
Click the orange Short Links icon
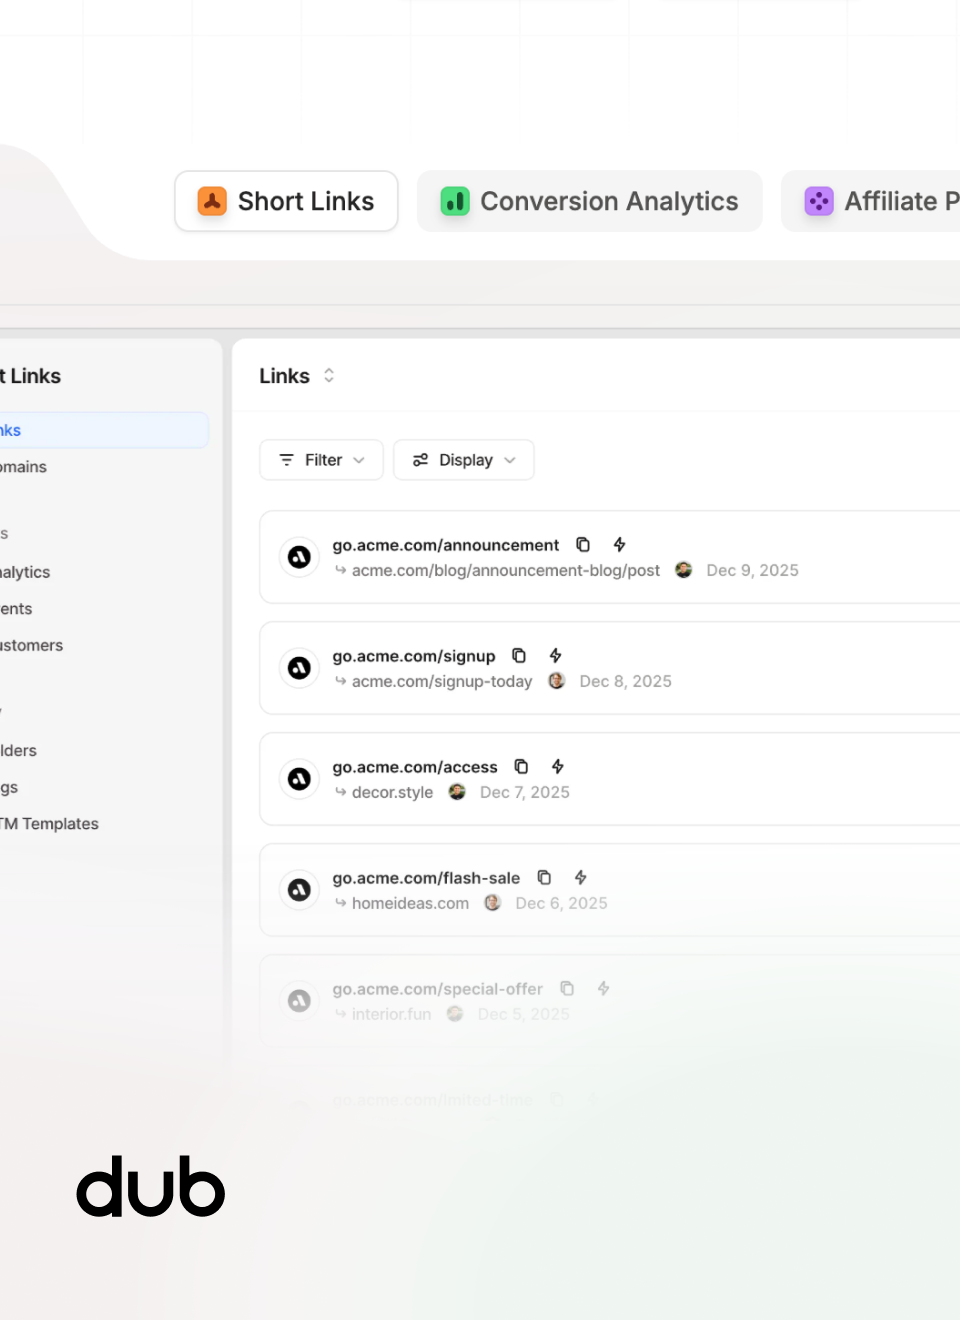click(x=212, y=201)
